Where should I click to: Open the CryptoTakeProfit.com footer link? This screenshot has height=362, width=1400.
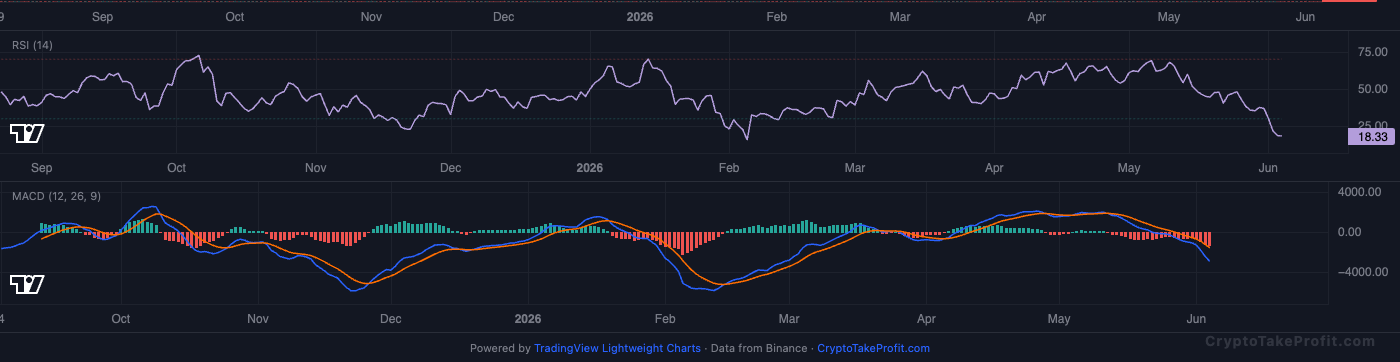pyautogui.click(x=873, y=349)
